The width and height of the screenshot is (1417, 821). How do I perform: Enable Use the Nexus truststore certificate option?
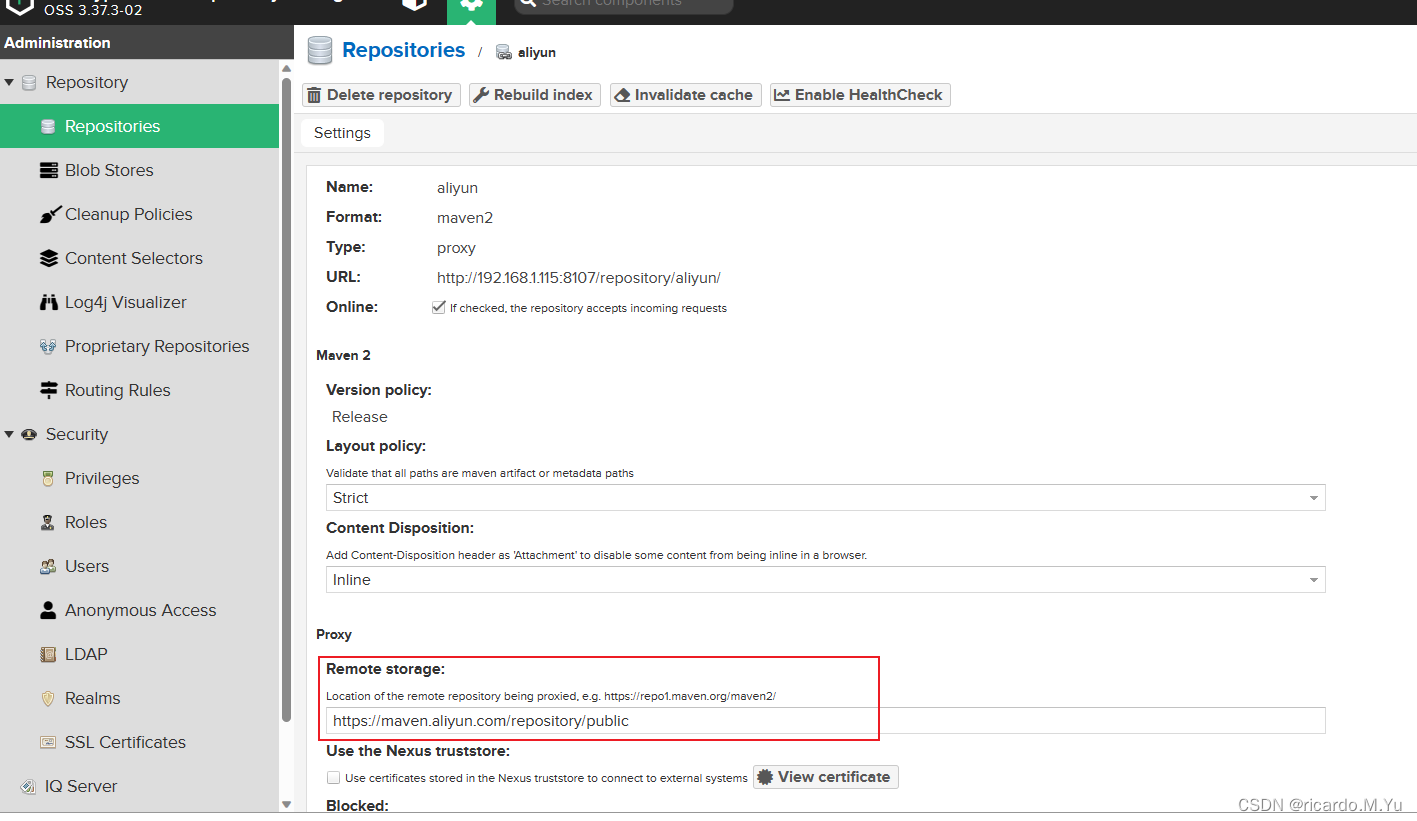333,777
